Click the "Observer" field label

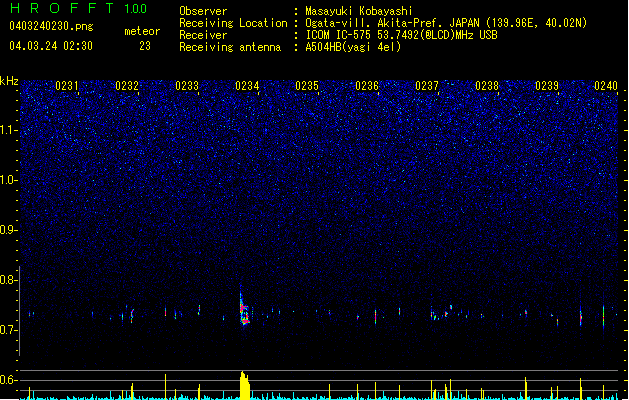[x=203, y=11]
